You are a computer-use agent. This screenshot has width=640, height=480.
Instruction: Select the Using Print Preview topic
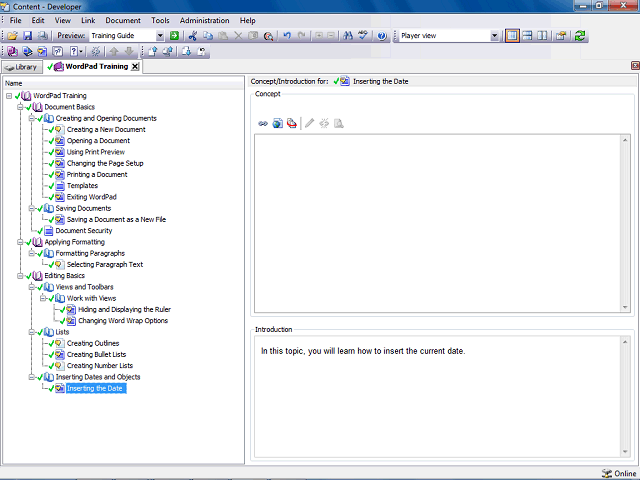[96, 152]
